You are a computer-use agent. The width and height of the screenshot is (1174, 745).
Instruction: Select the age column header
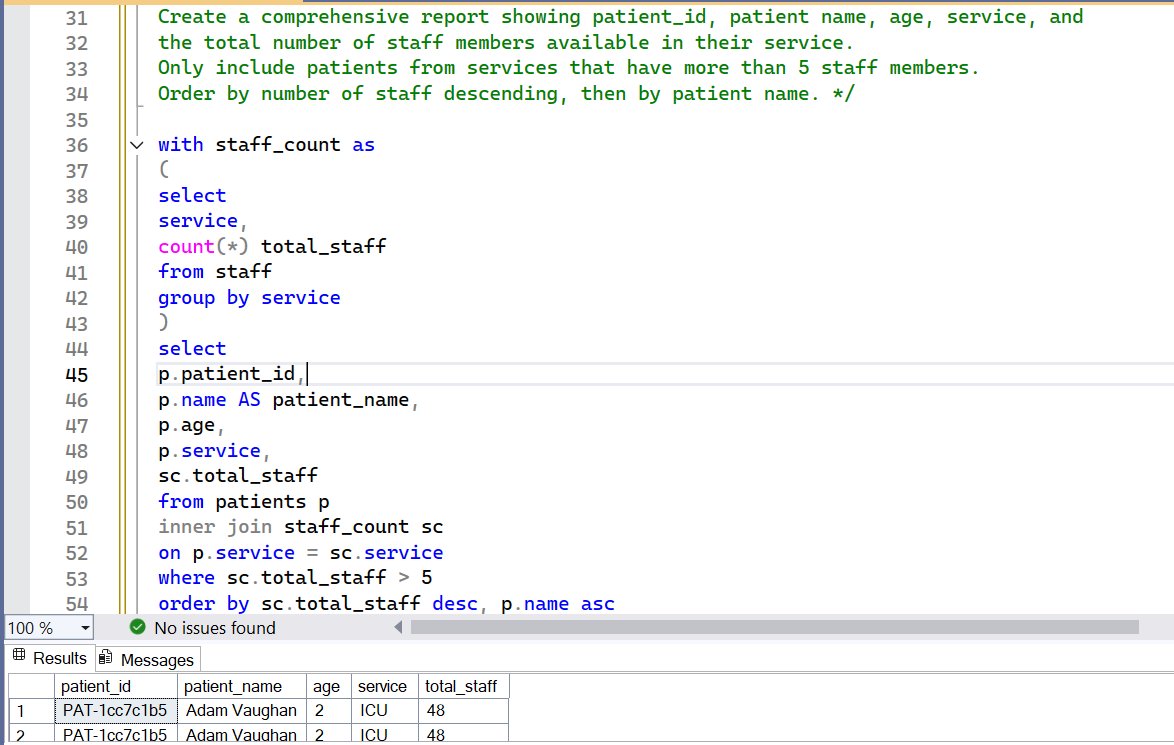(x=329, y=686)
